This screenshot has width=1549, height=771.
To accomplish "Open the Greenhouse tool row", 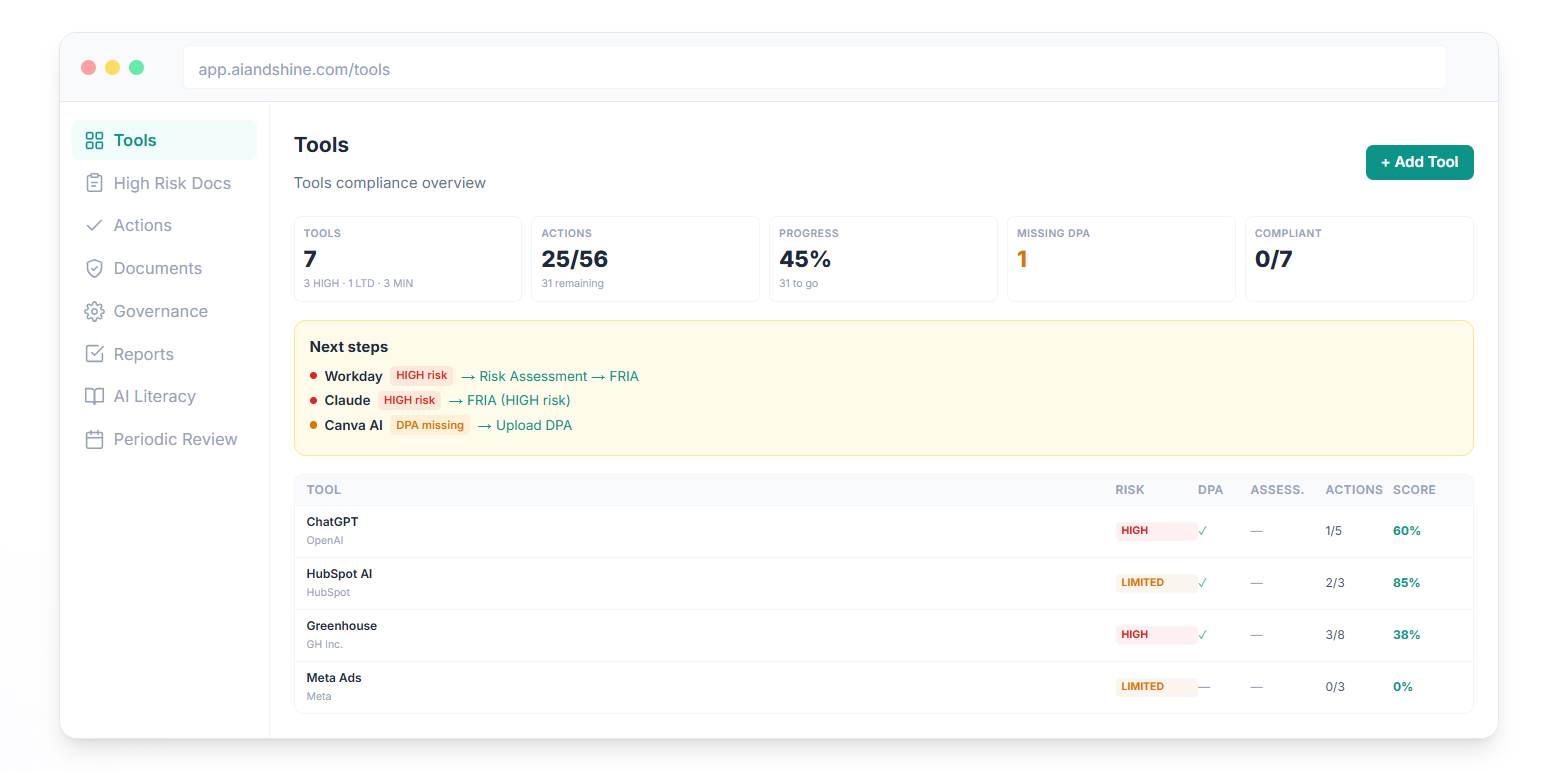I will (x=883, y=635).
